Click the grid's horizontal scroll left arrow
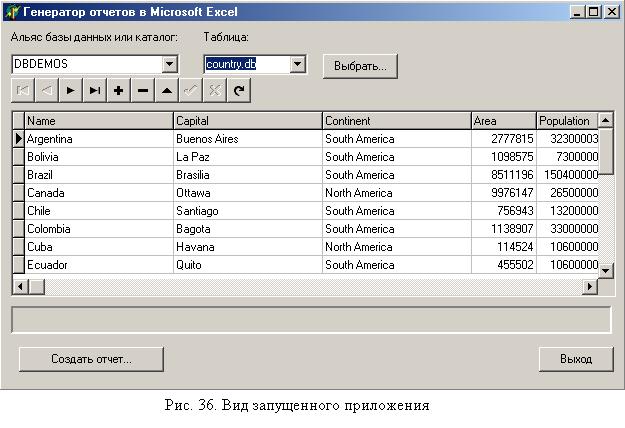Image resolution: width=625 pixels, height=428 pixels. [21, 287]
